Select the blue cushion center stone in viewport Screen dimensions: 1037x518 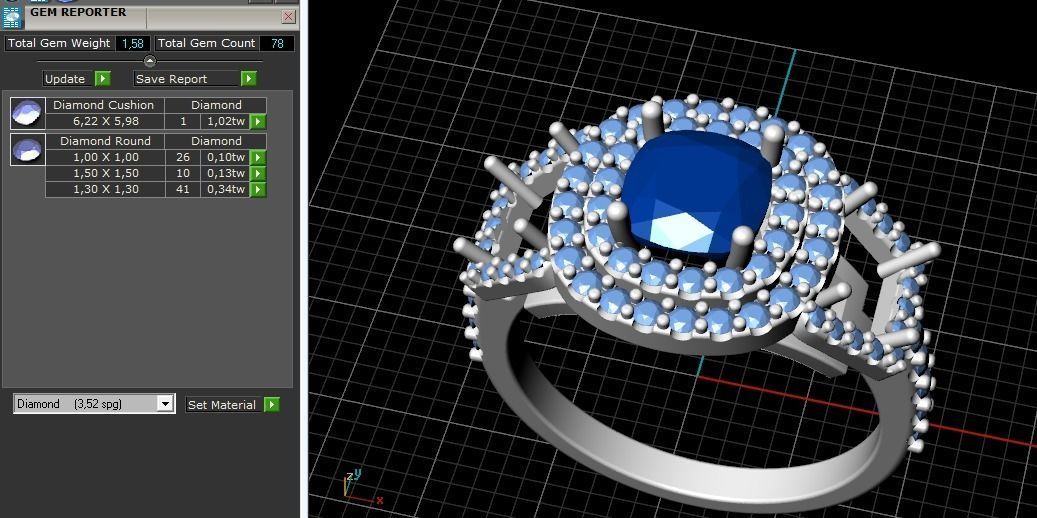[x=697, y=191]
